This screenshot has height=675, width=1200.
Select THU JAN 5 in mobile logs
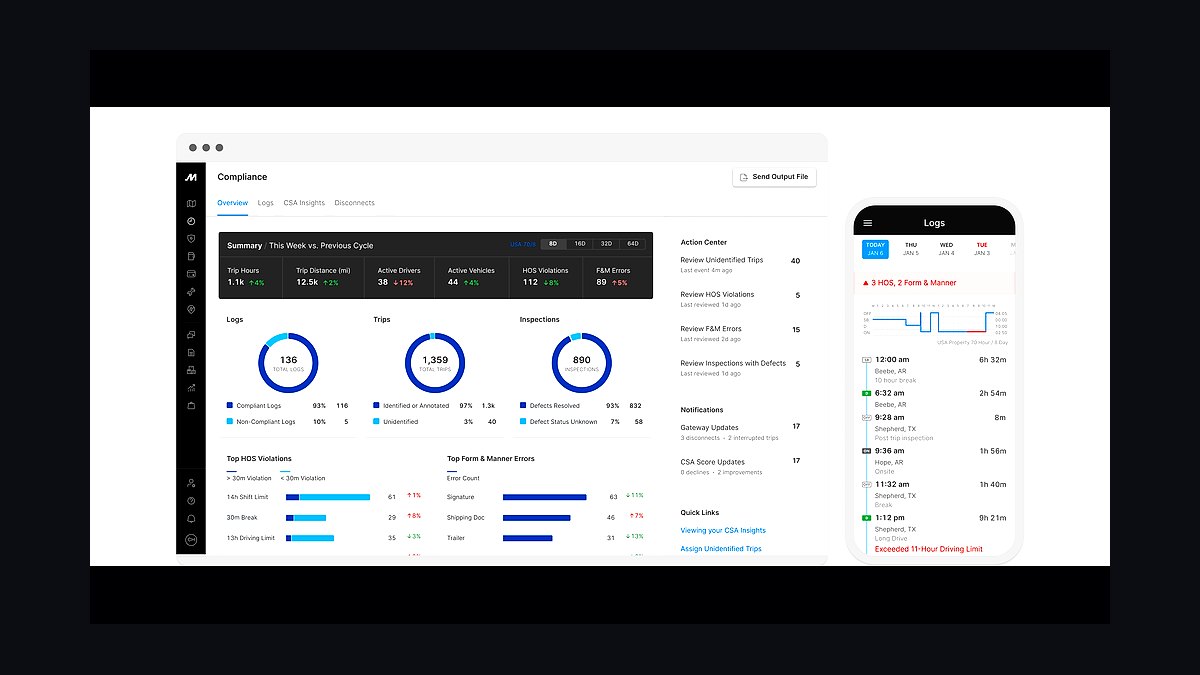coord(910,249)
